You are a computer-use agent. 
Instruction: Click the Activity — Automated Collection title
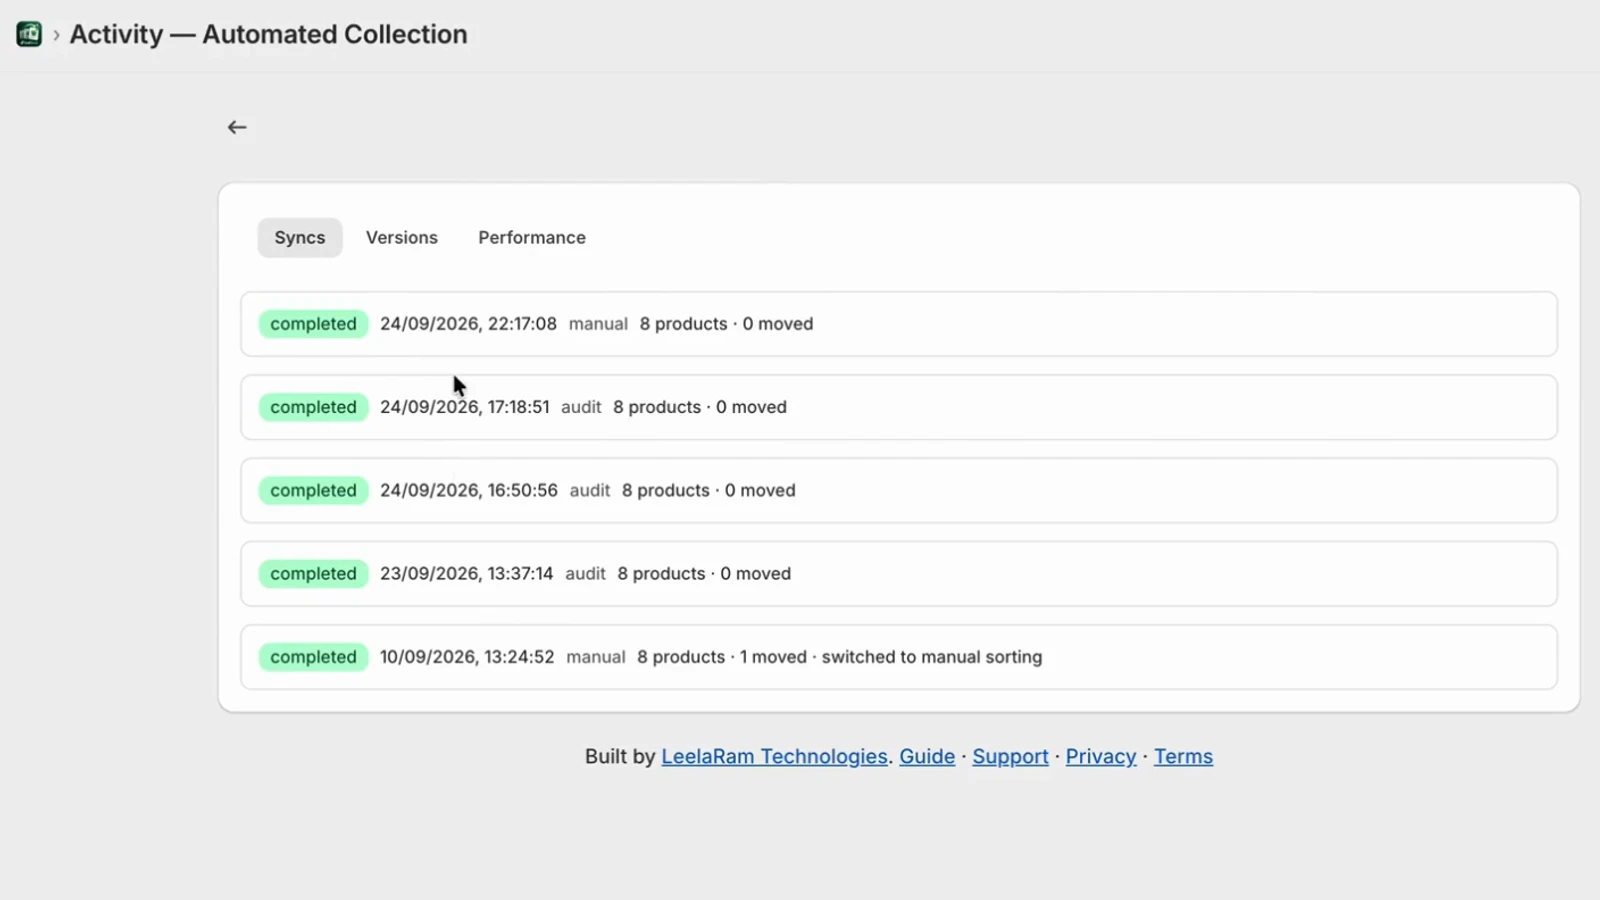(x=268, y=34)
